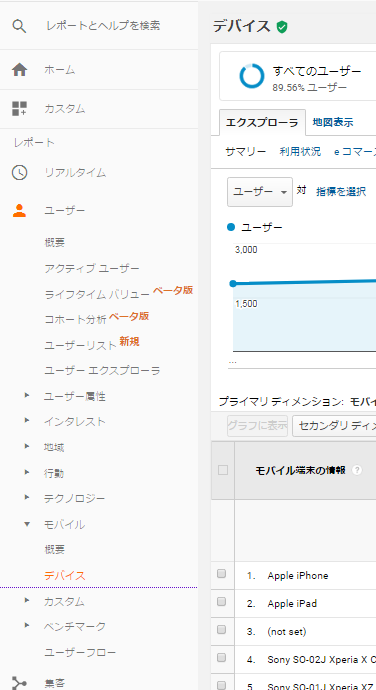Switch to the 地図表示 tab
Viewport: 376px width, 690px height.
coord(333,122)
